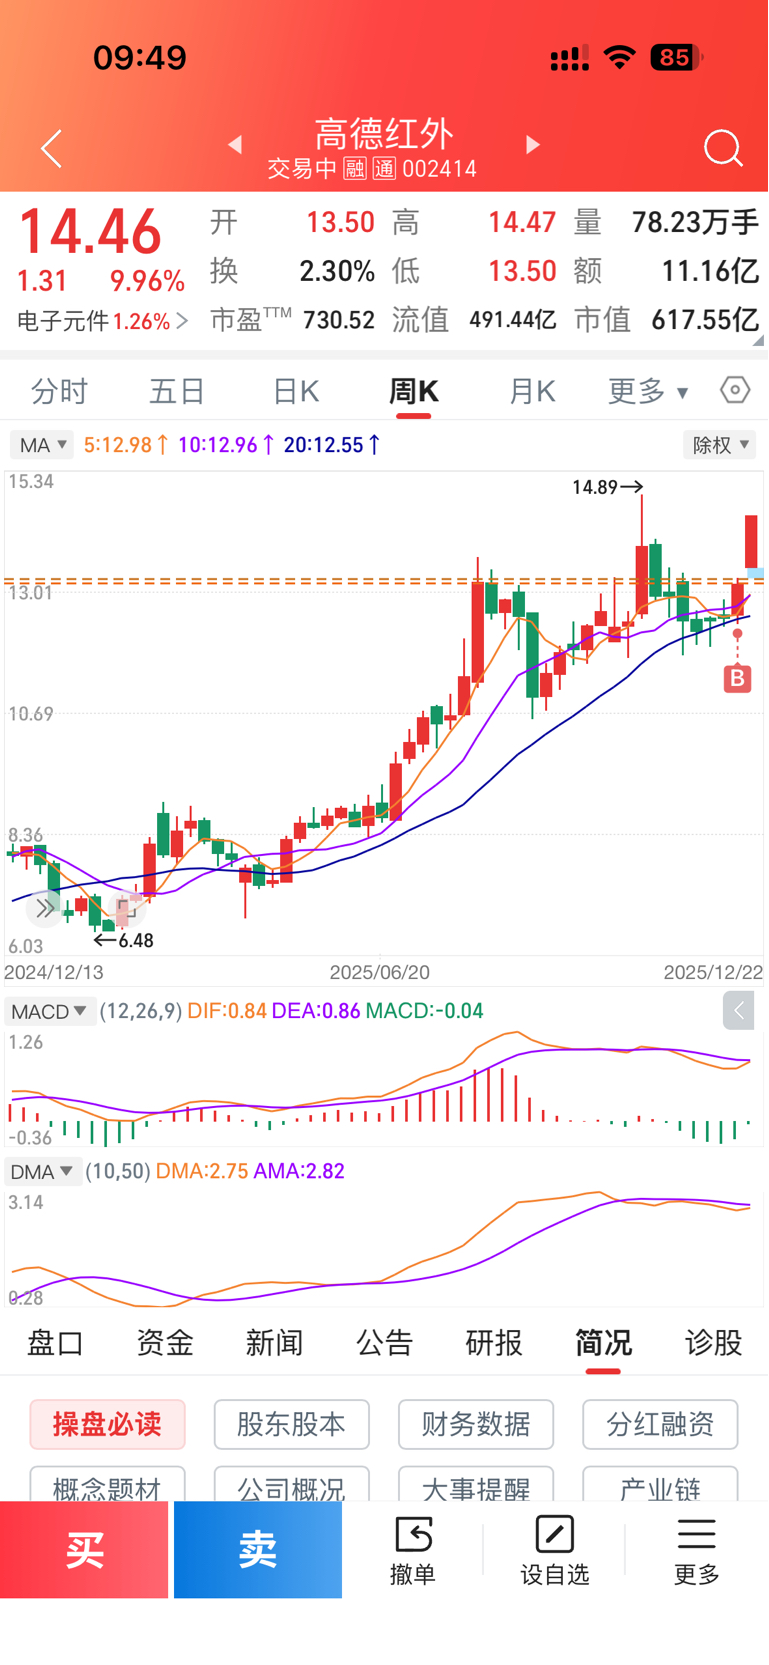Tap the MA 5:12.98 value
This screenshot has height=1665, width=769.
click(126, 445)
